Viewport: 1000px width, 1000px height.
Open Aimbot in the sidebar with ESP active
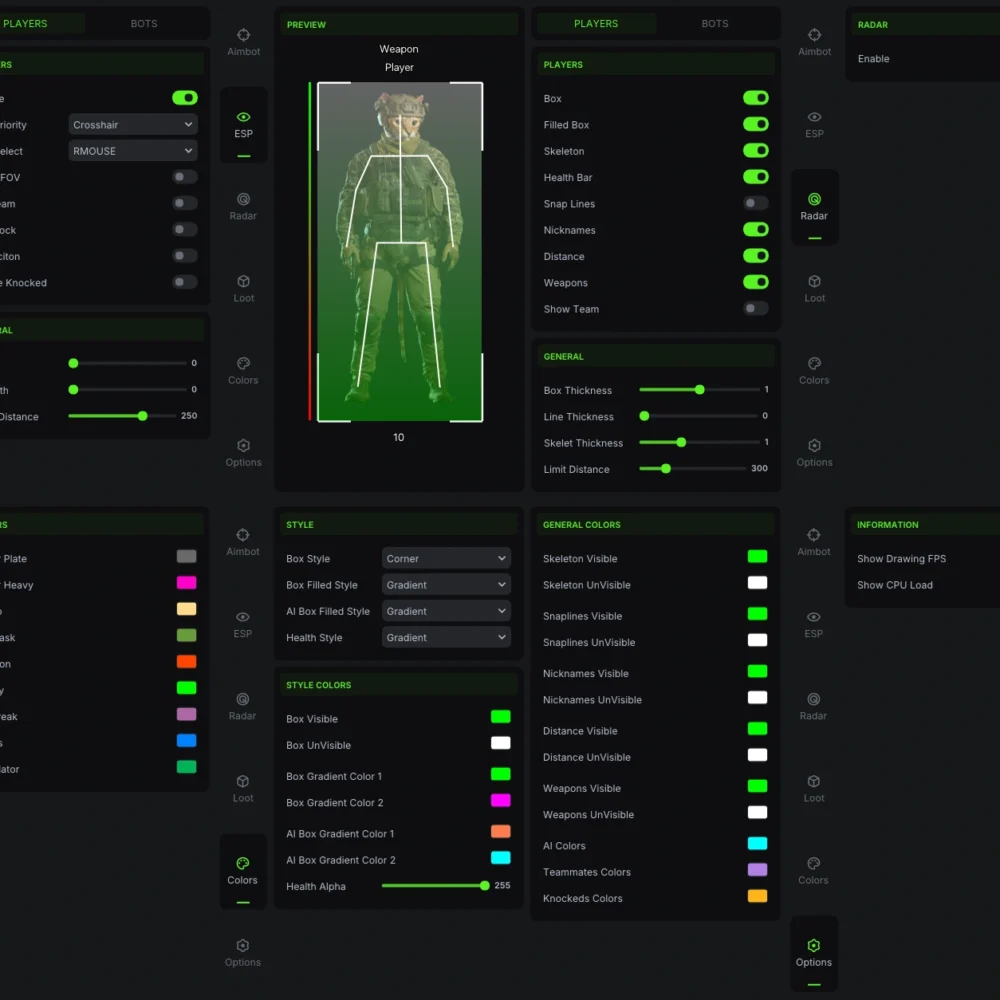[x=244, y=42]
